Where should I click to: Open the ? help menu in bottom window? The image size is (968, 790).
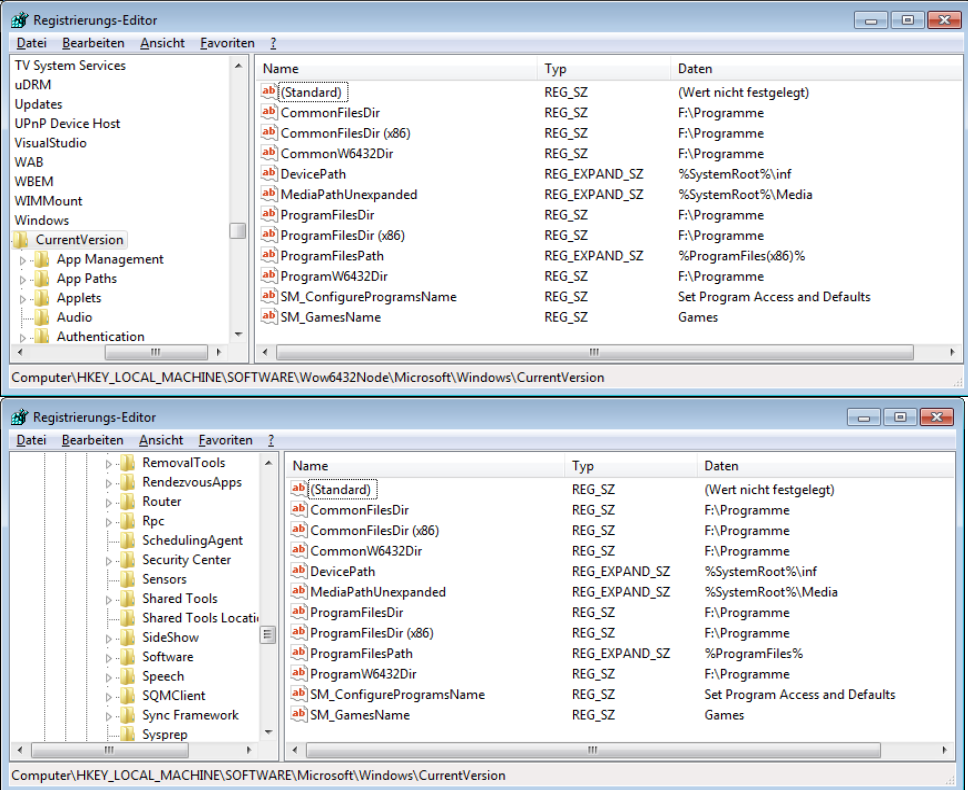[271, 440]
